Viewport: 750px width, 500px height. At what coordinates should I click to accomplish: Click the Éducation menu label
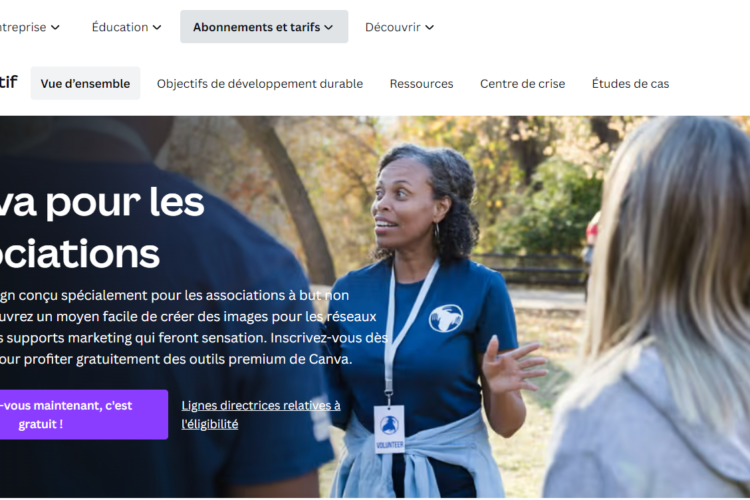click(x=120, y=27)
